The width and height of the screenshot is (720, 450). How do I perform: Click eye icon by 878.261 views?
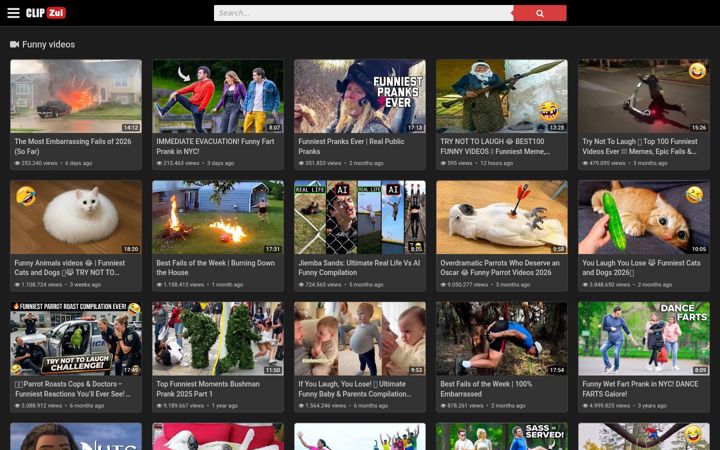(443, 405)
